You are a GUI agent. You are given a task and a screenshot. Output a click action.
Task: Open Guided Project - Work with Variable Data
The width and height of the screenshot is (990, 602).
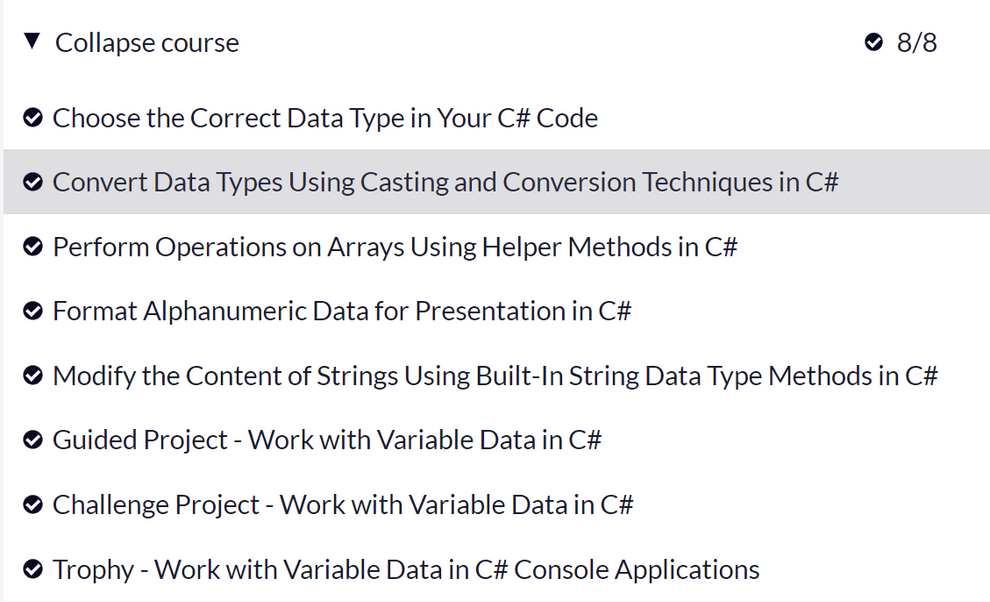coord(327,441)
